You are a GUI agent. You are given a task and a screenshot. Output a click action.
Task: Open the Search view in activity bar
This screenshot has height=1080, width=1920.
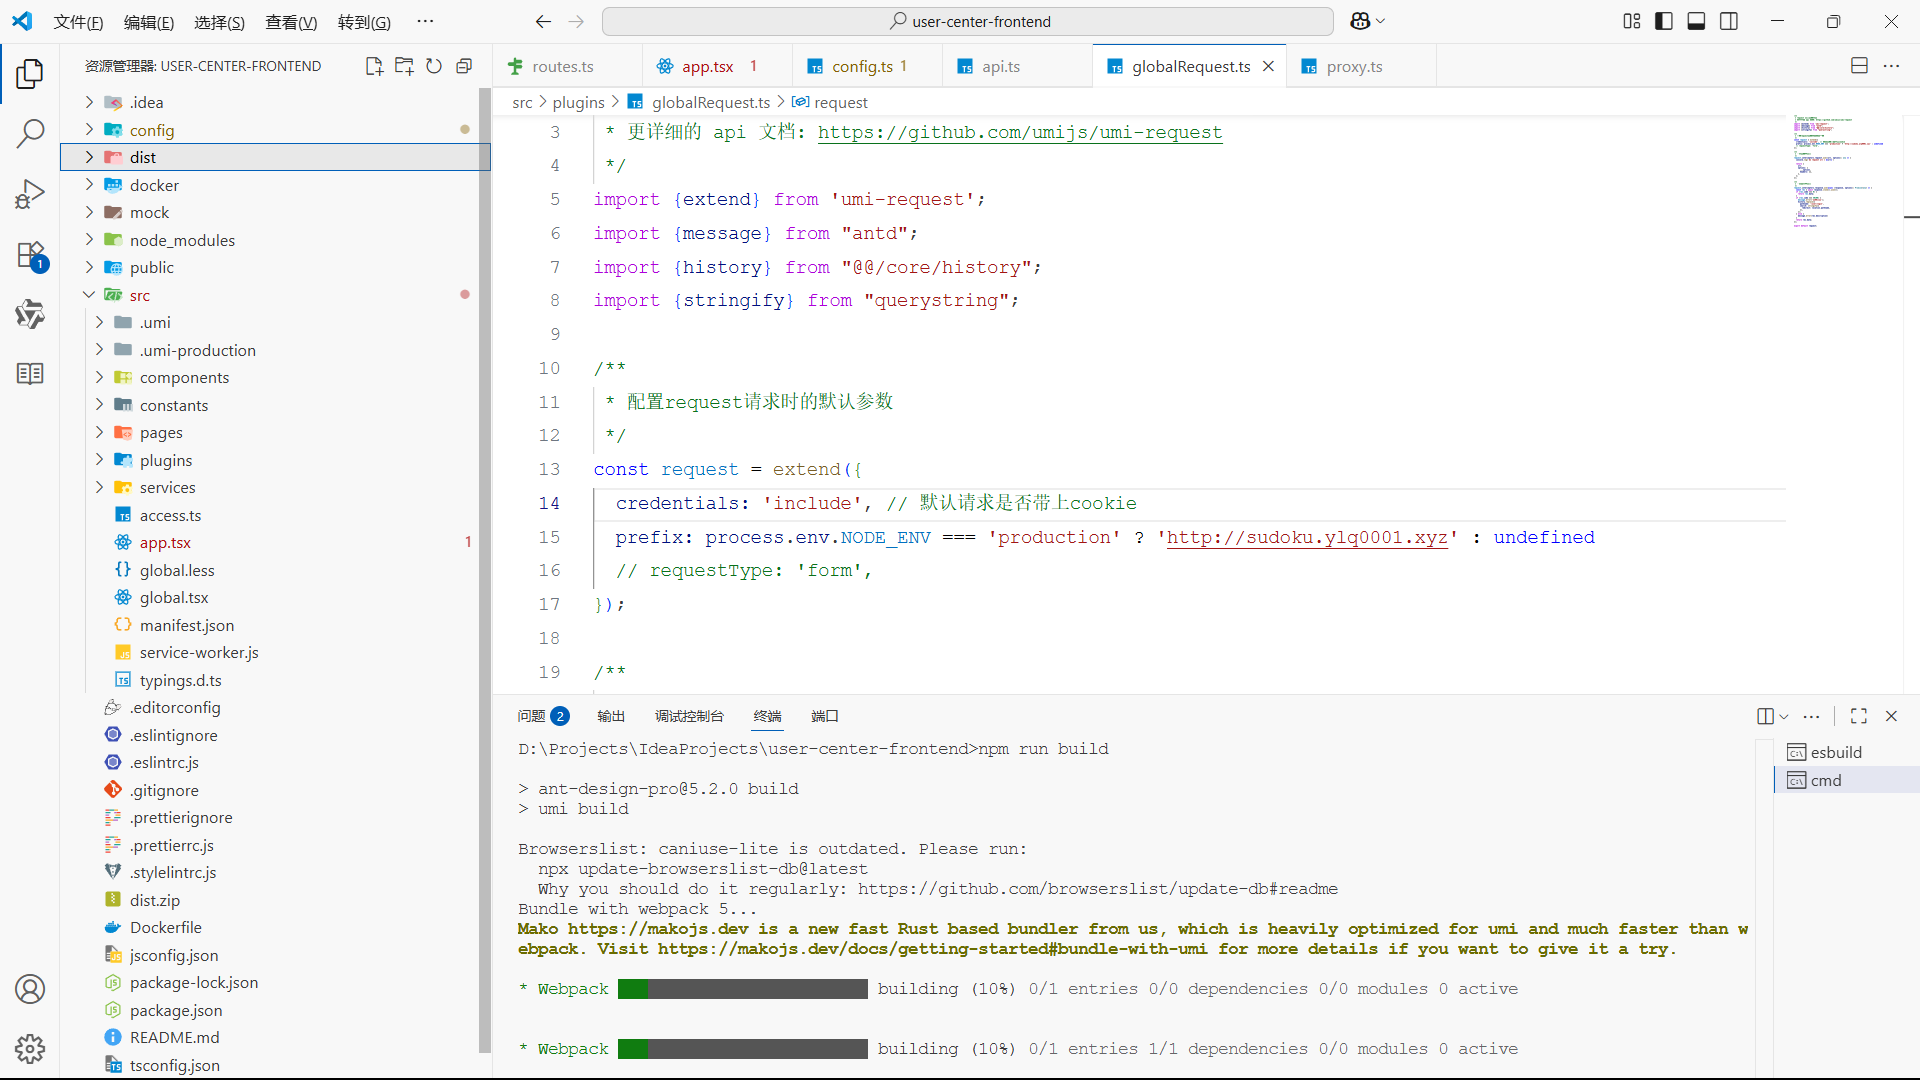[30, 133]
